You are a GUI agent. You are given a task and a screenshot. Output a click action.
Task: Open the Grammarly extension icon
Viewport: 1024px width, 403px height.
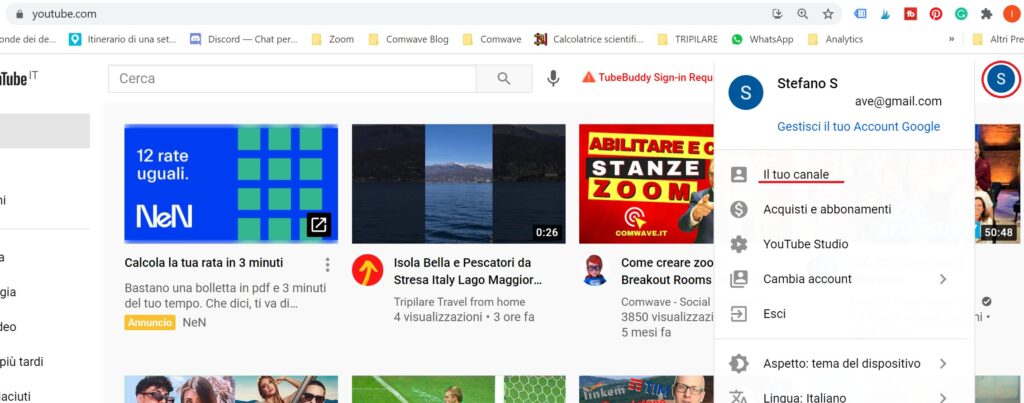coord(961,14)
